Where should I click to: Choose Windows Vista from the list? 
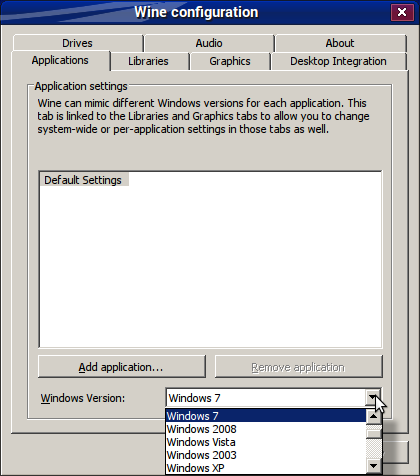pyautogui.click(x=266, y=442)
